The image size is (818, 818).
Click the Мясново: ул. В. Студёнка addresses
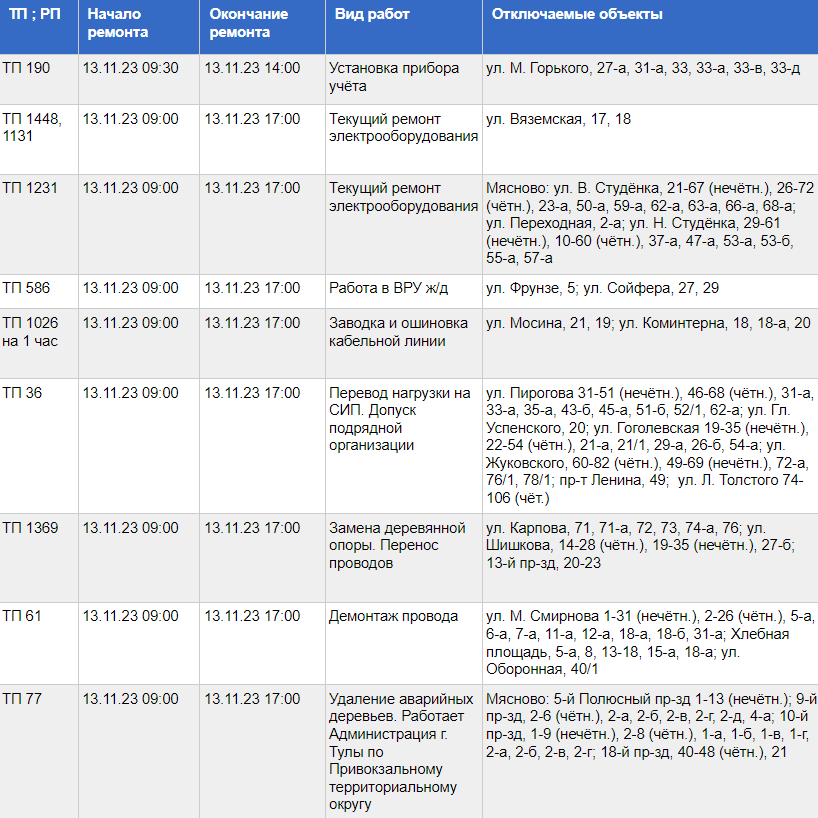point(651,224)
